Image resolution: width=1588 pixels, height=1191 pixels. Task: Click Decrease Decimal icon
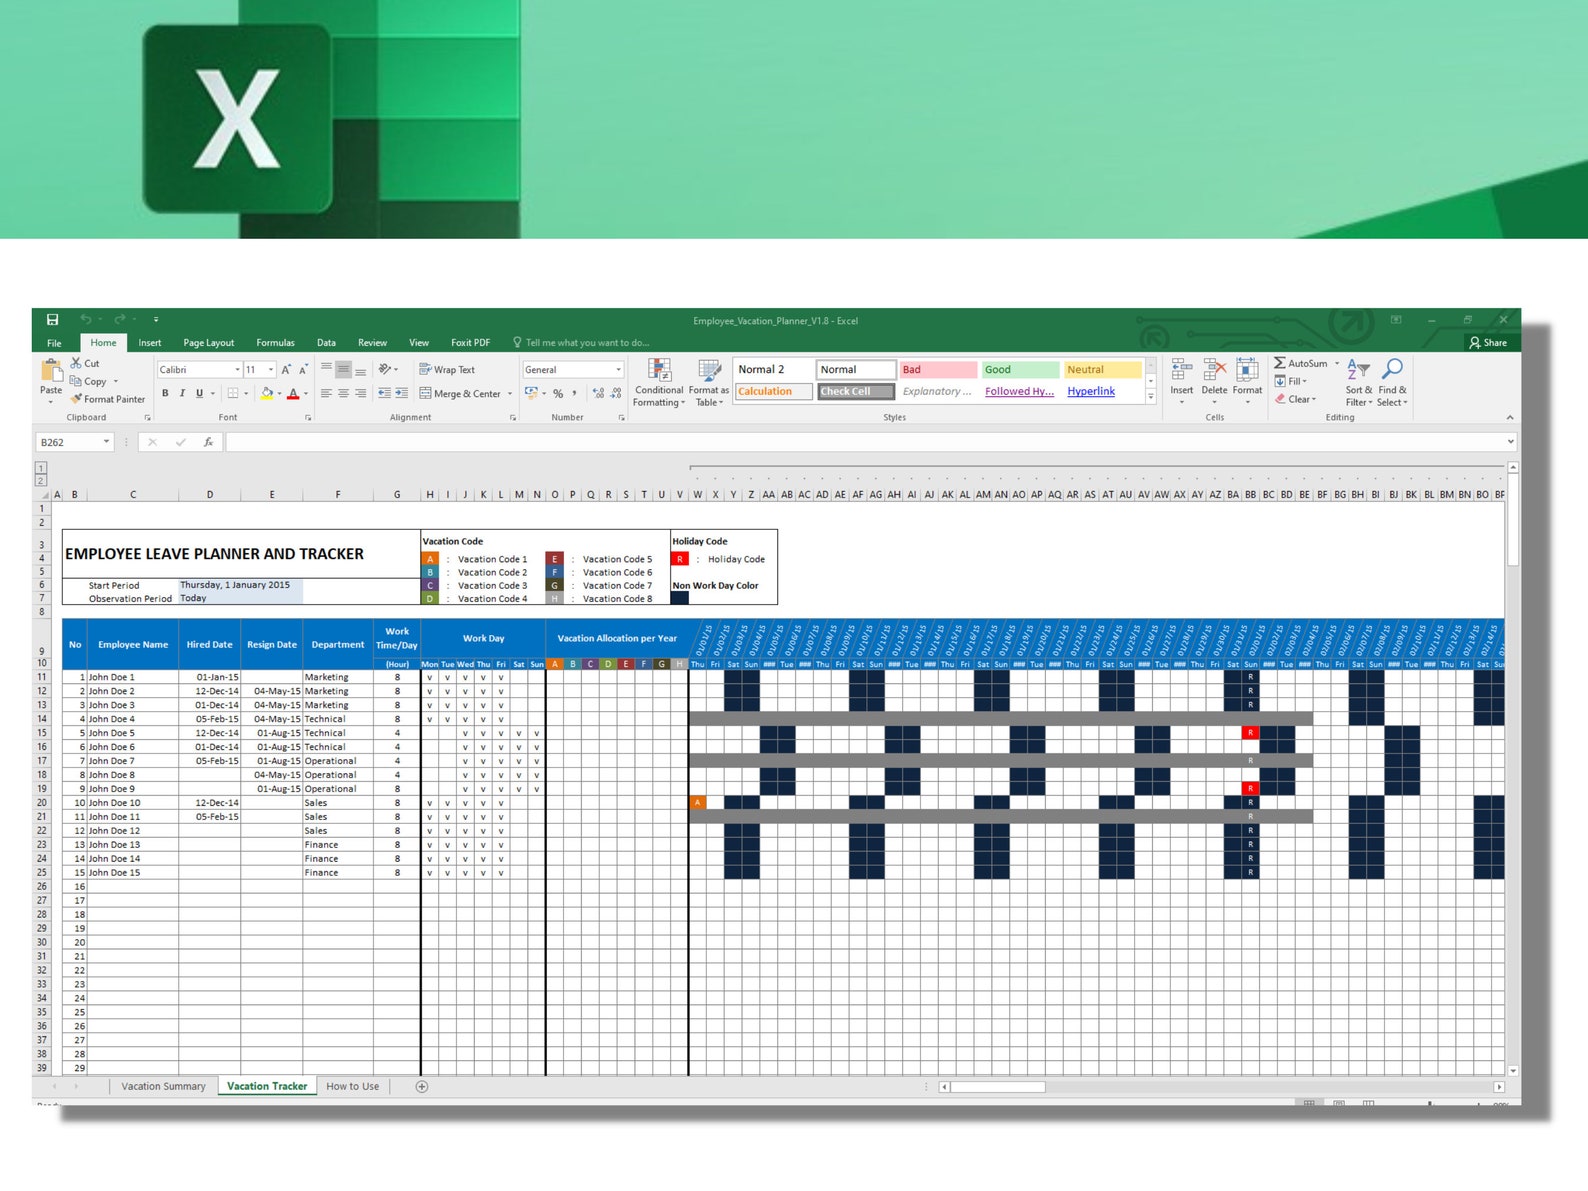click(x=616, y=393)
